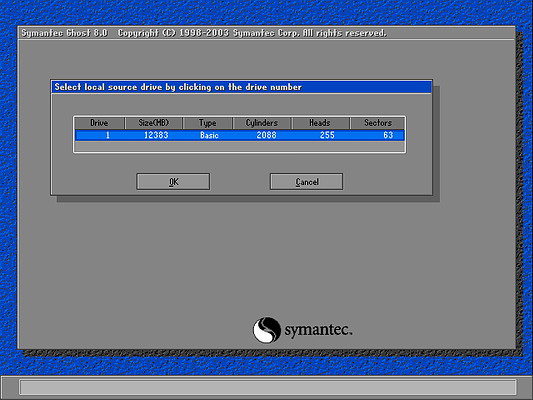Click the dialog's blue title bar

[x=241, y=87]
